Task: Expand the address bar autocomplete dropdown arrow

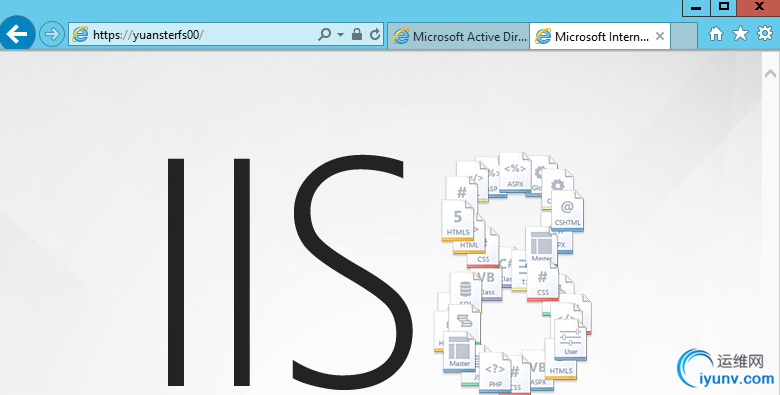Action: [340, 34]
